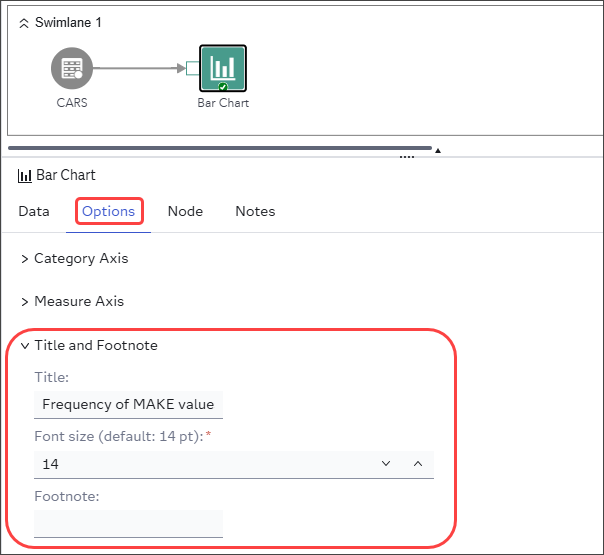Click the Title input field
Image resolution: width=604 pixels, height=555 pixels.
pyautogui.click(x=128, y=404)
